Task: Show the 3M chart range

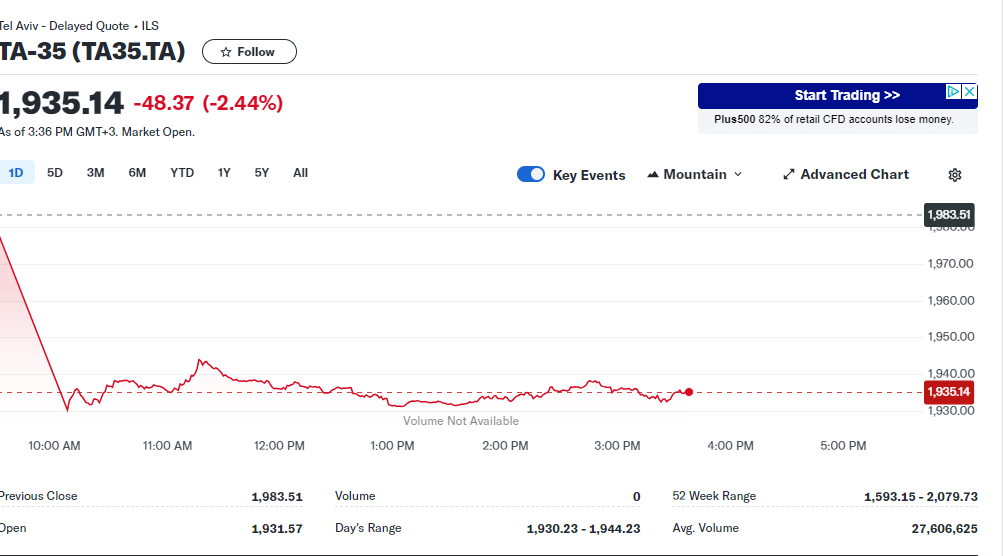Action: pyautogui.click(x=96, y=173)
